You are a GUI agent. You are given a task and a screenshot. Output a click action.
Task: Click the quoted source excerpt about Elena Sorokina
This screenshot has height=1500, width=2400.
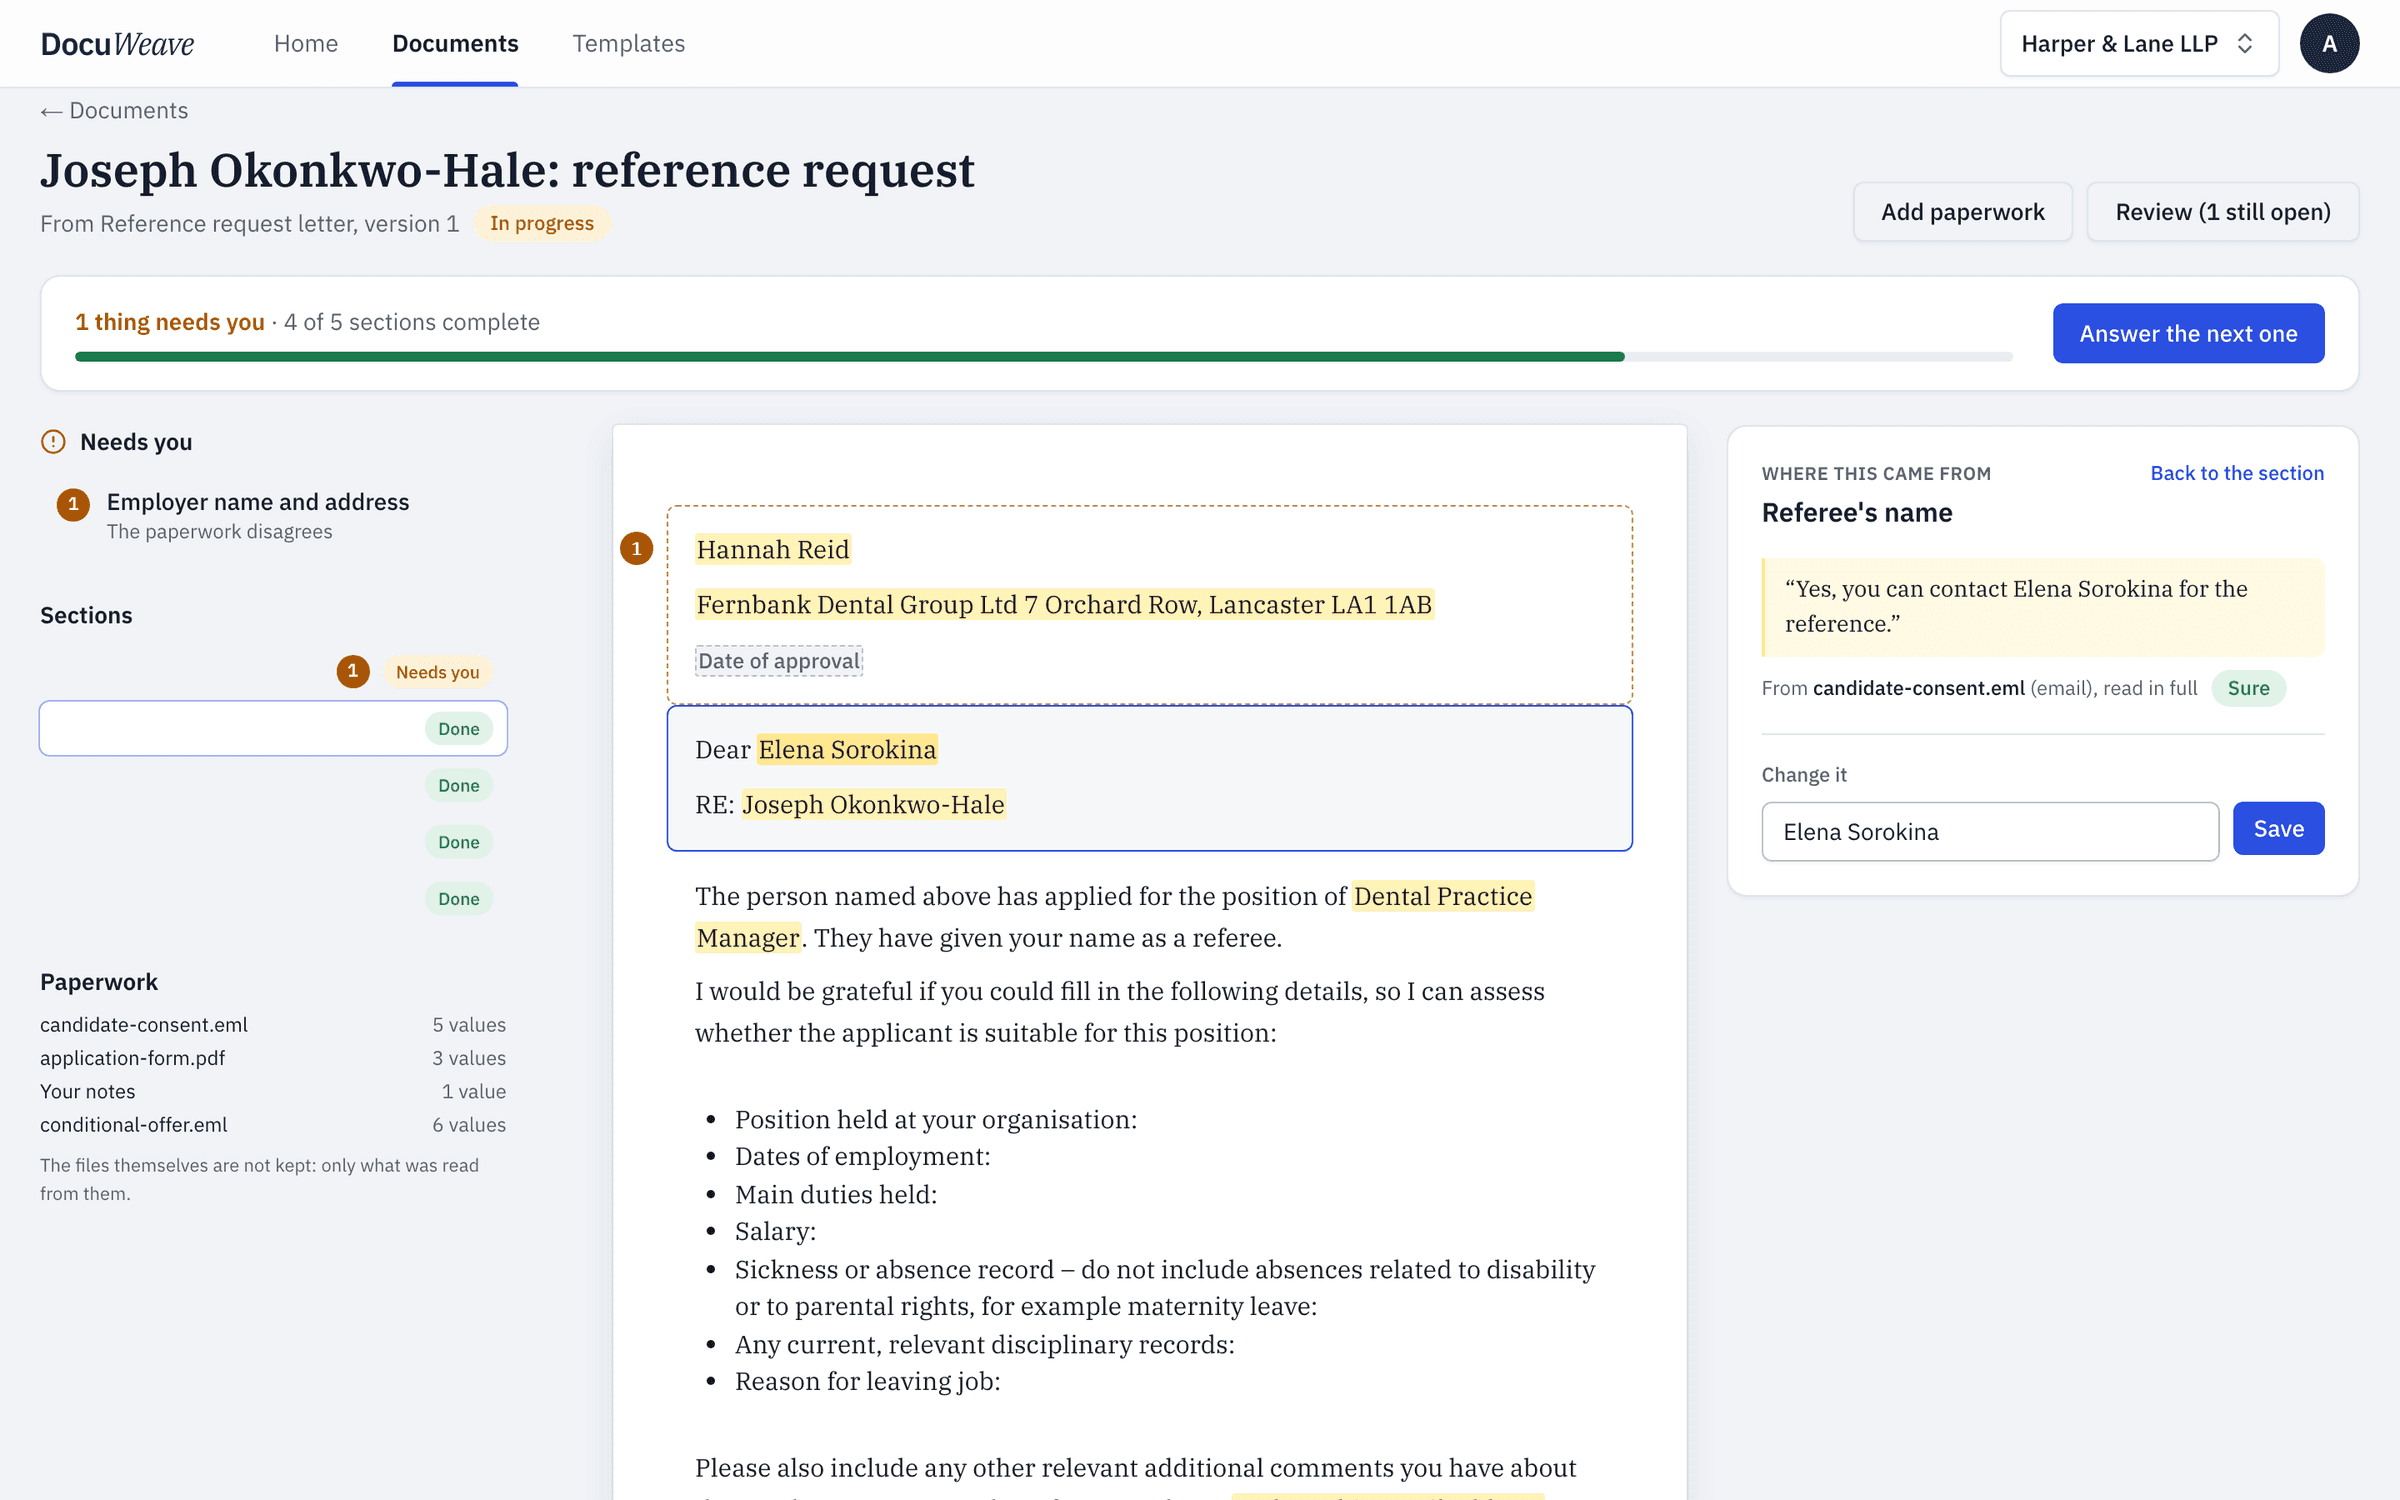tap(2043, 607)
